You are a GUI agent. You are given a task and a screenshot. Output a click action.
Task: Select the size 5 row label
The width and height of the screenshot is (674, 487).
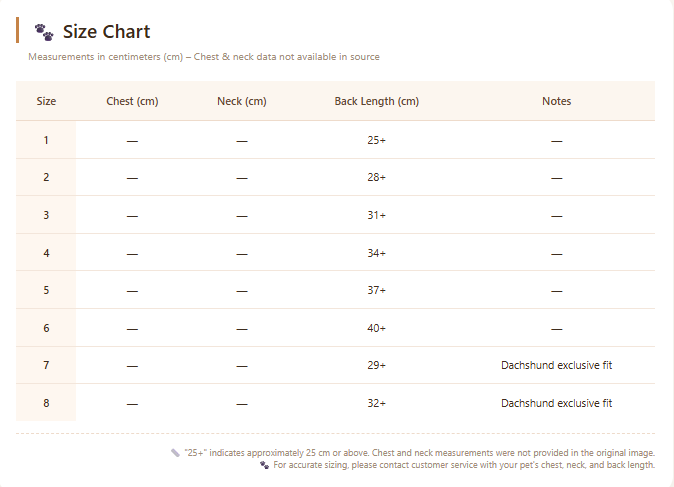click(46, 290)
